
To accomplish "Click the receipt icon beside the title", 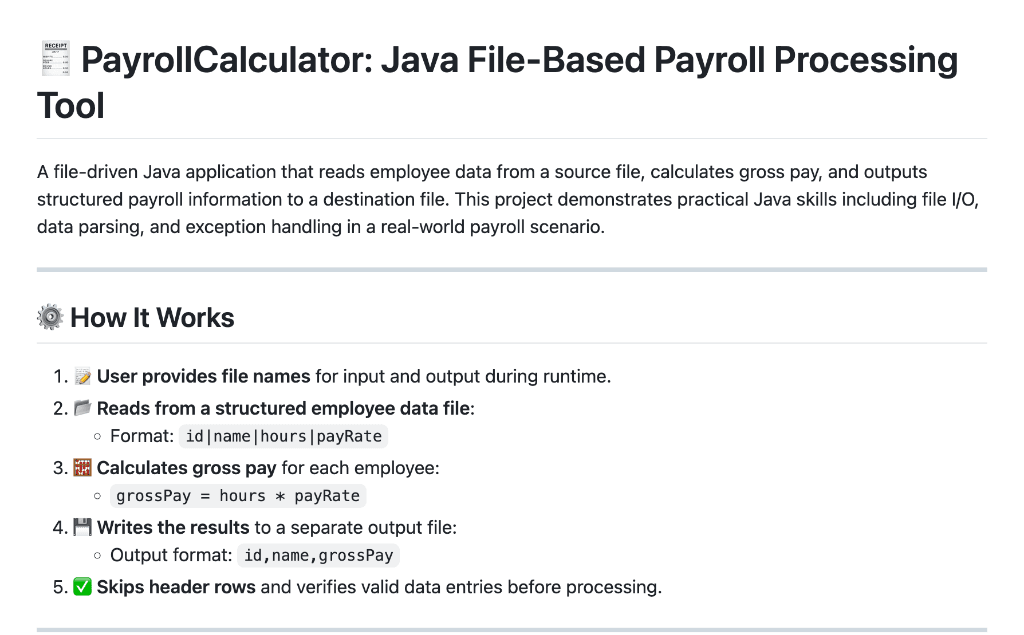I will click(x=54, y=60).
